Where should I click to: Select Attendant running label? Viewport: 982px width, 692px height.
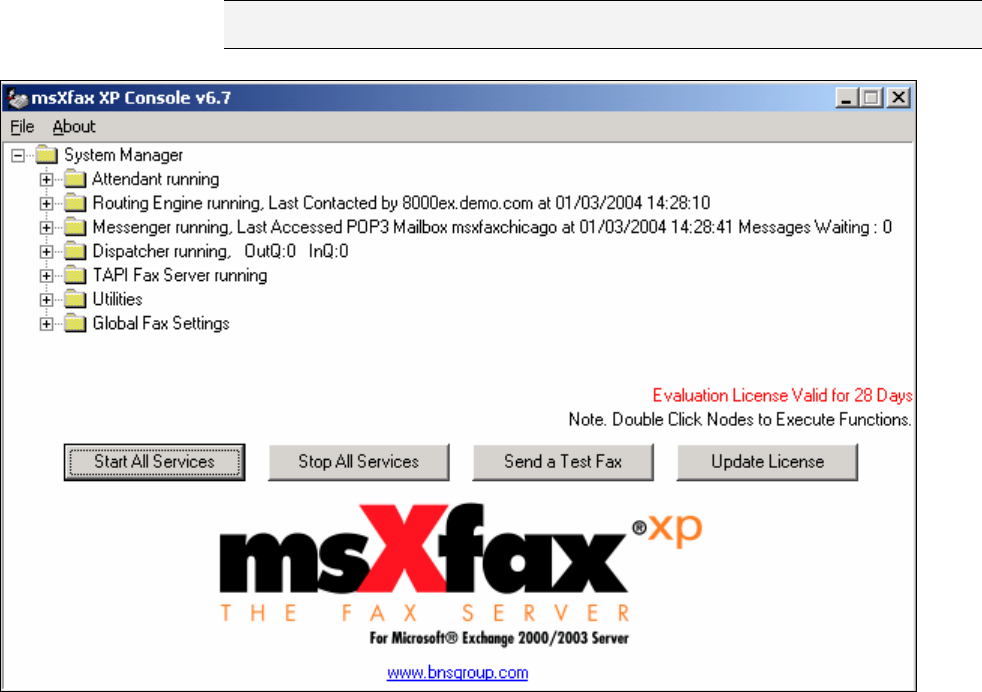pyautogui.click(x=156, y=179)
